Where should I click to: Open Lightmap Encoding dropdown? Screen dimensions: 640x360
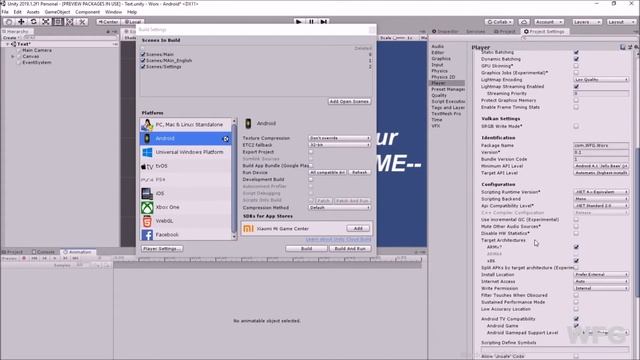pos(601,80)
